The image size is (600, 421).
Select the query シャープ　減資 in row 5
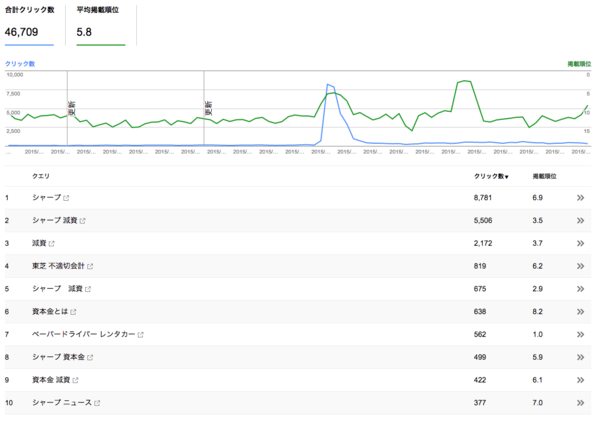[57, 289]
